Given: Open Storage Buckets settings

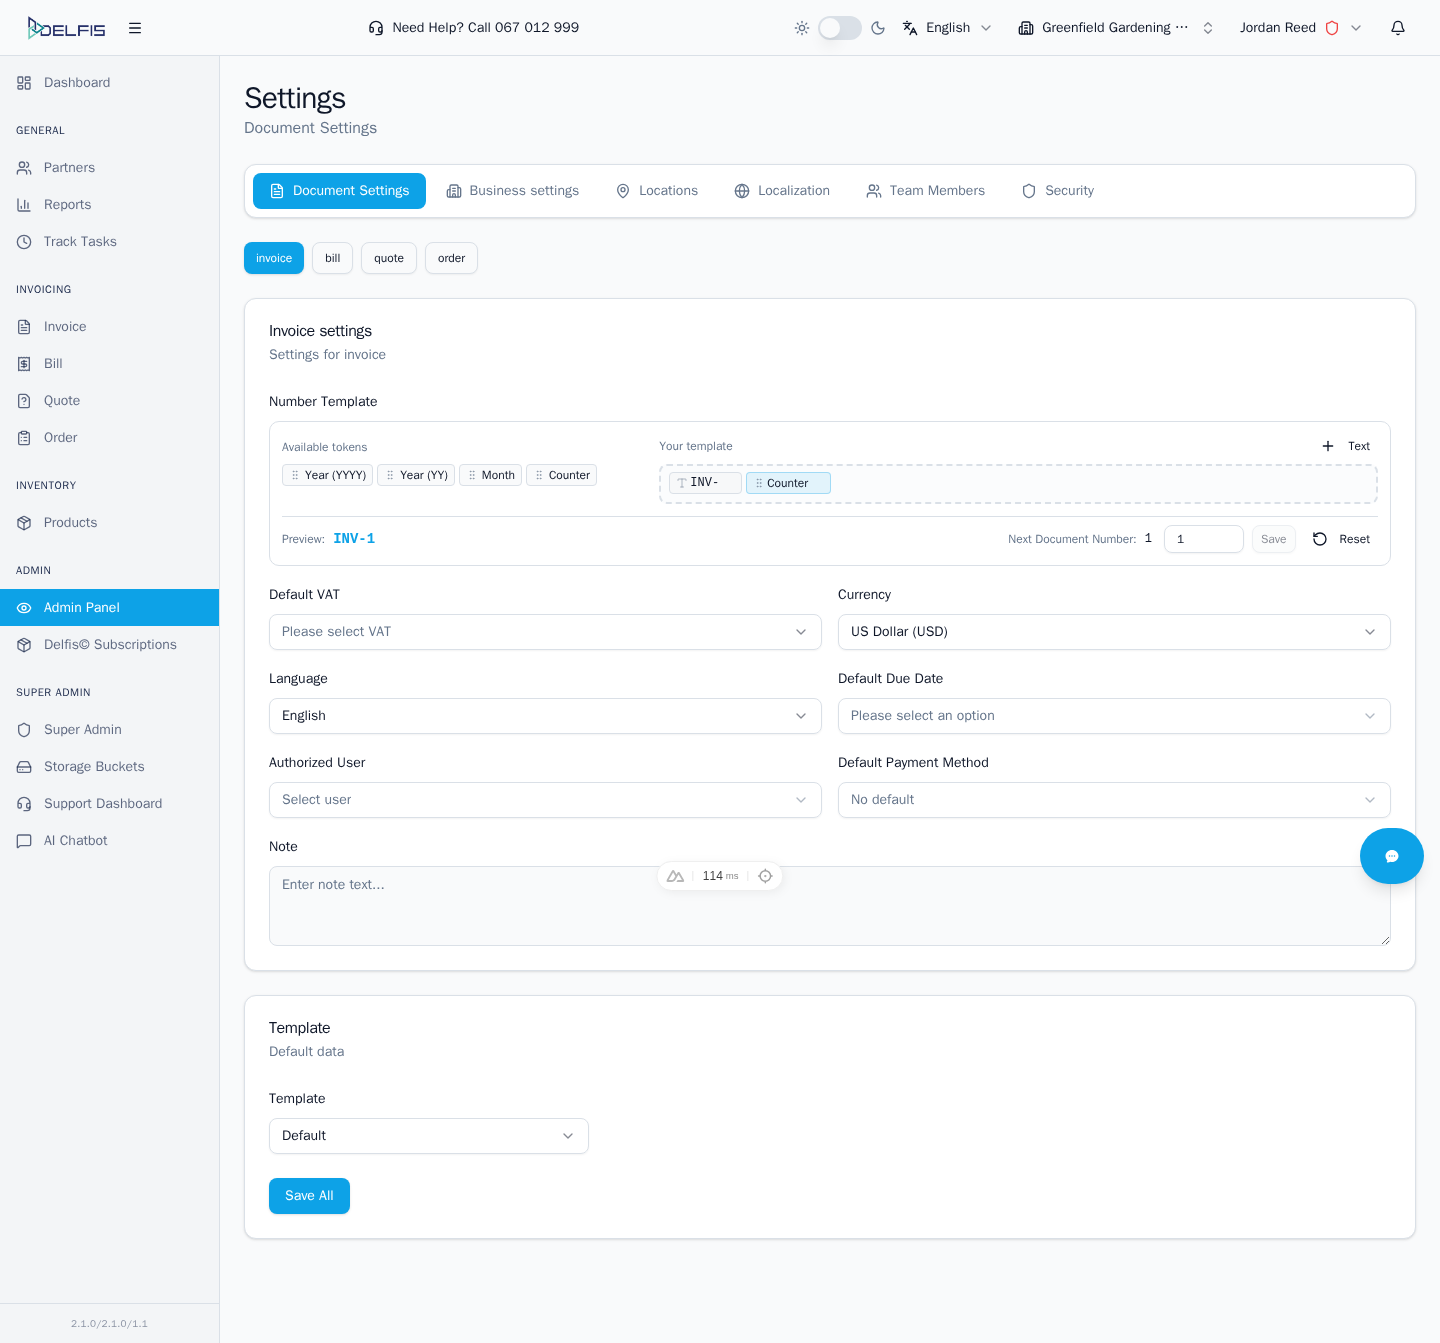Looking at the screenshot, I should 93,766.
